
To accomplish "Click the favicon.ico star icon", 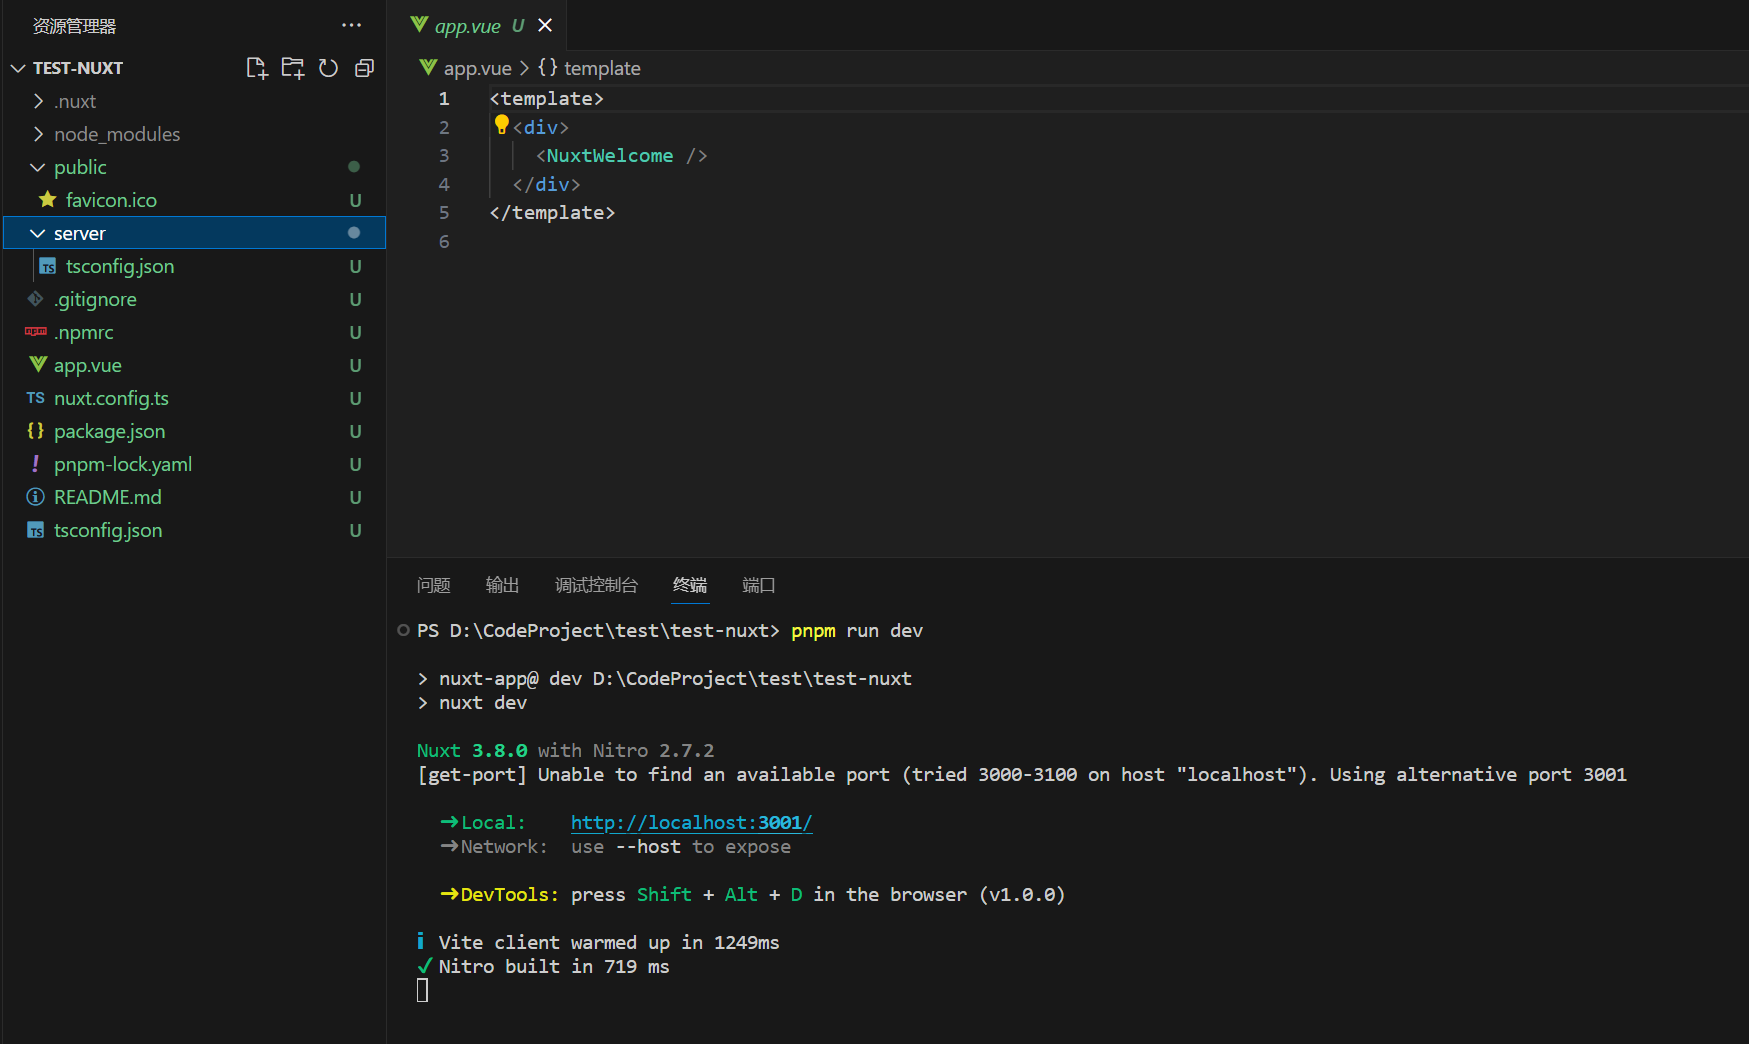I will 47,200.
